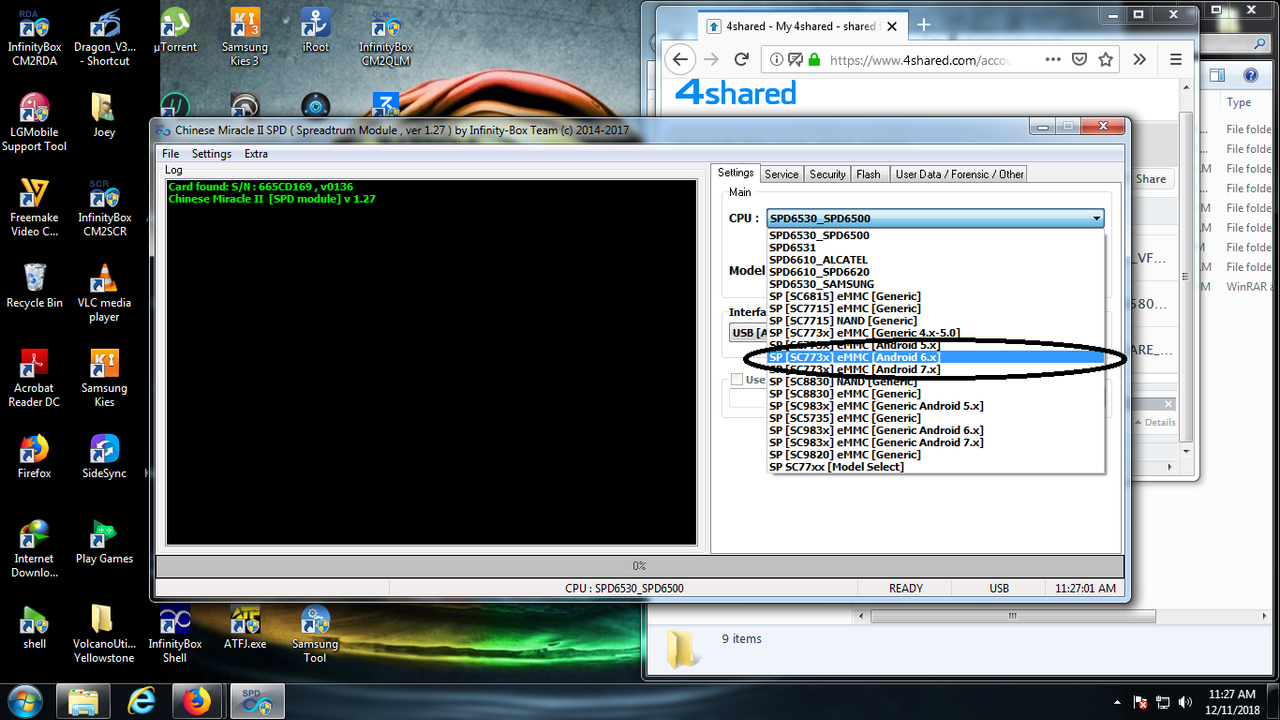The height and width of the screenshot is (720, 1280).
Task: Open Internet Download Manager desktop icon
Action: (x=34, y=549)
